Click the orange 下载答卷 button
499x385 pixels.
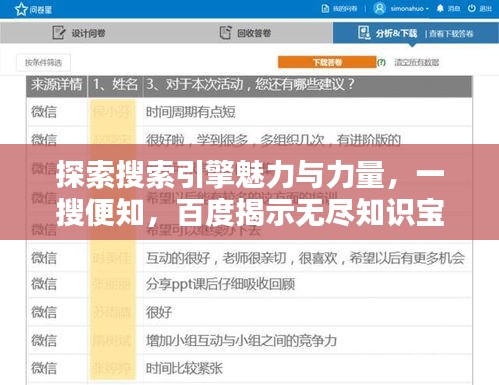point(327,62)
